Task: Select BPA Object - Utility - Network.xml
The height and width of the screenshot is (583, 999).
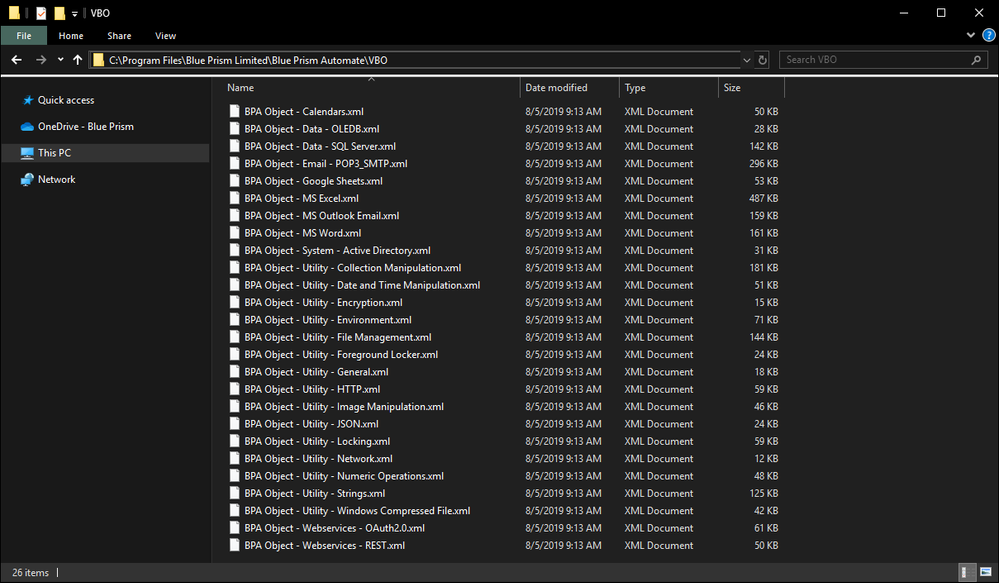Action: (x=319, y=459)
